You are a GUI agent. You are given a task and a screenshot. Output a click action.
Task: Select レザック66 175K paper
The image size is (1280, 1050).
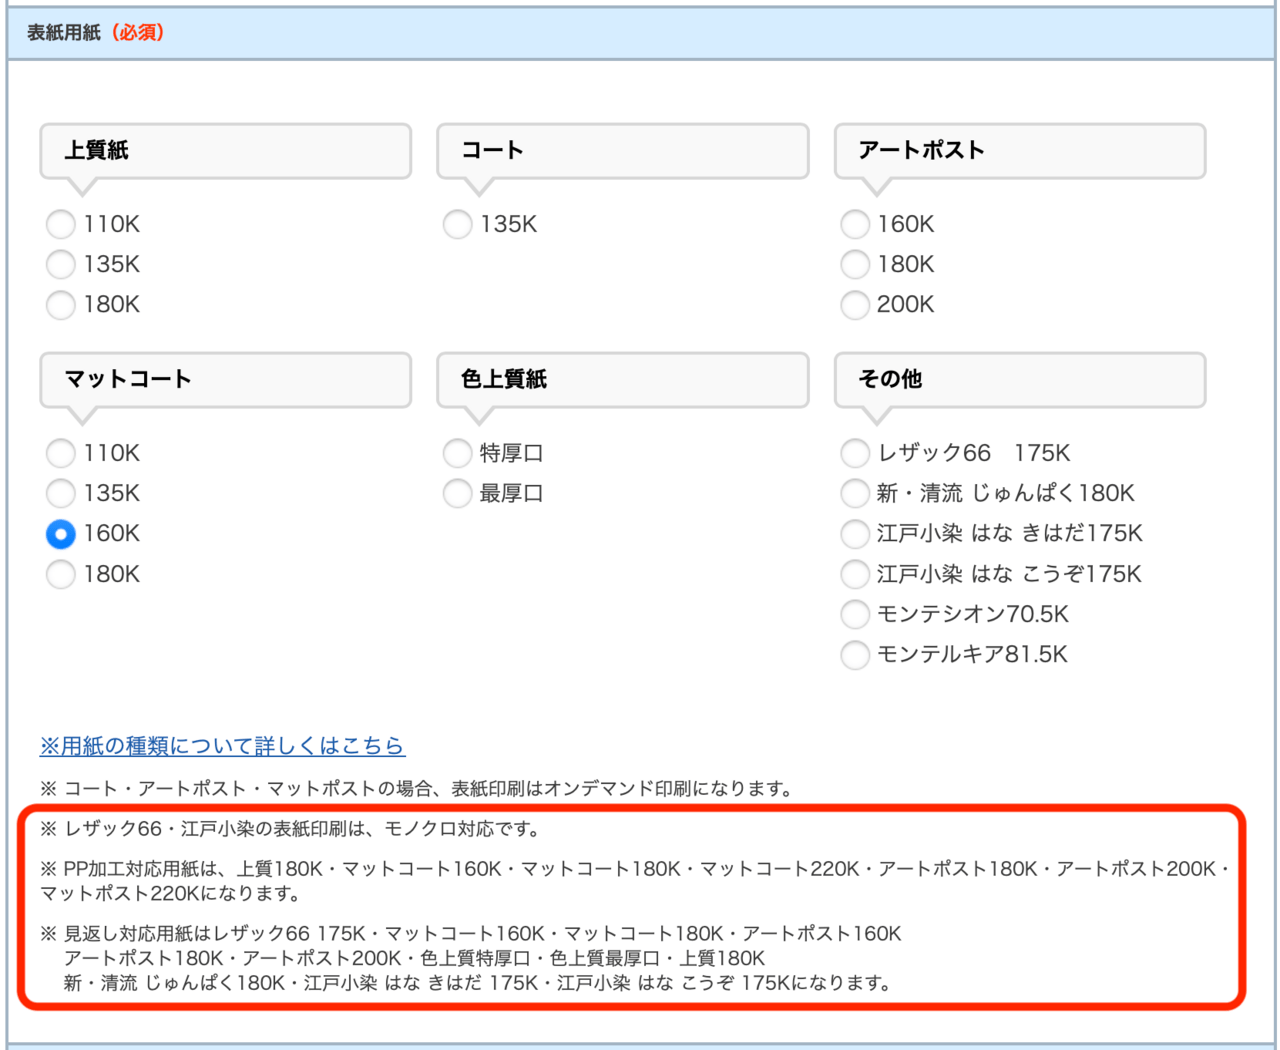point(855,453)
